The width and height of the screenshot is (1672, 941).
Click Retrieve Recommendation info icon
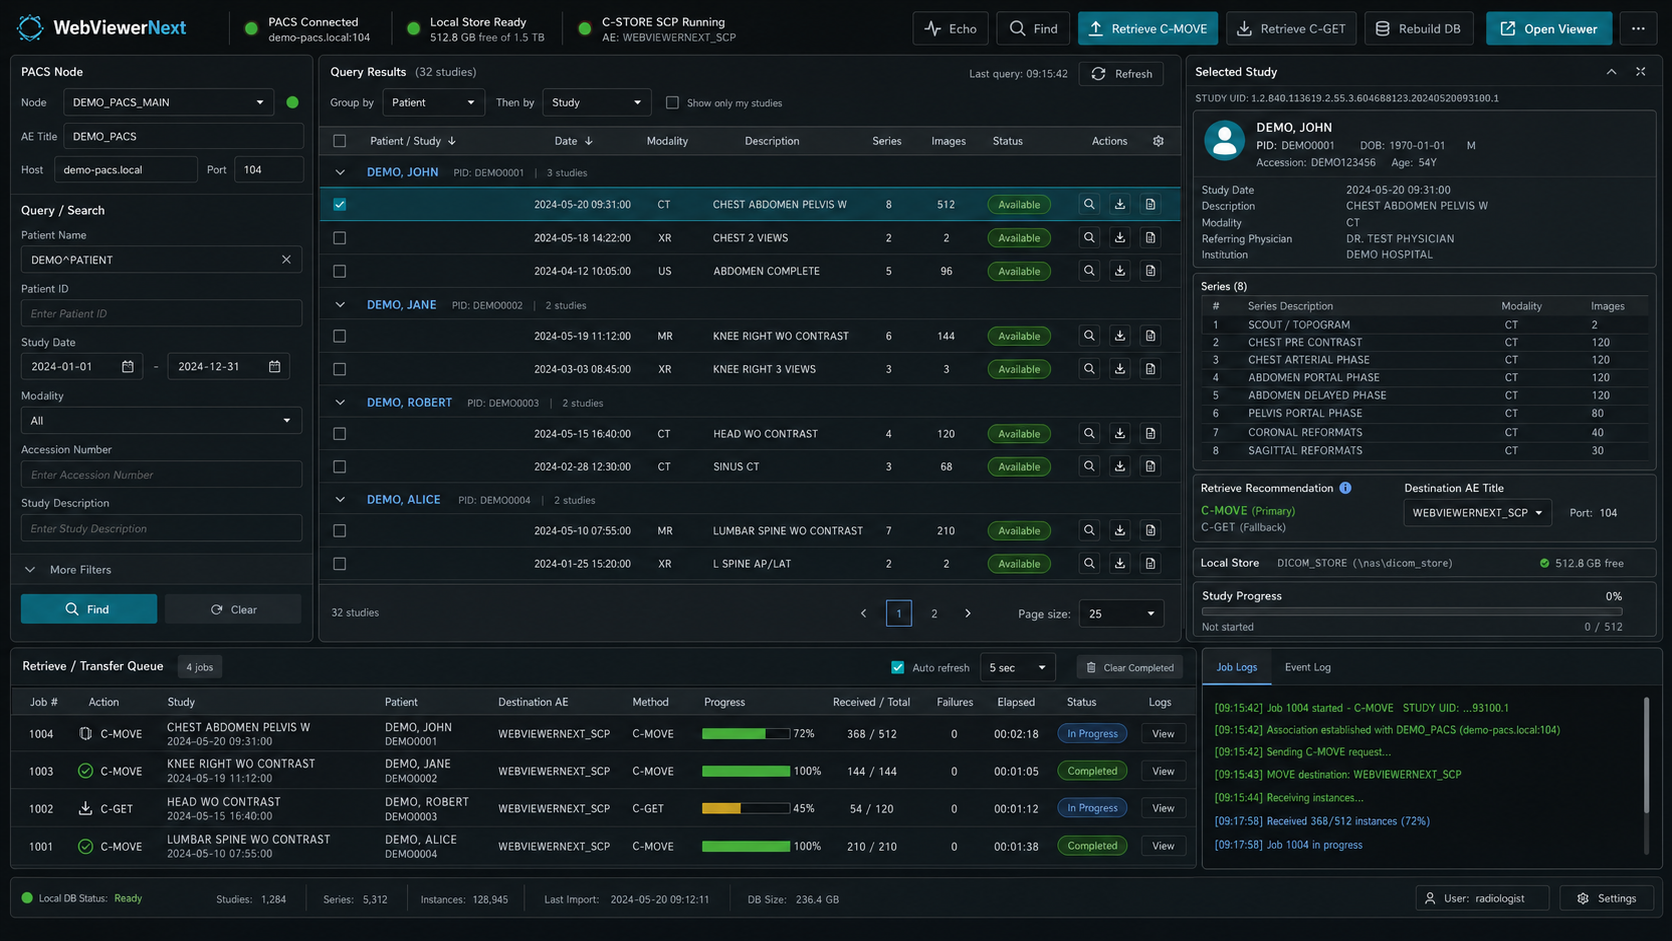click(1346, 488)
